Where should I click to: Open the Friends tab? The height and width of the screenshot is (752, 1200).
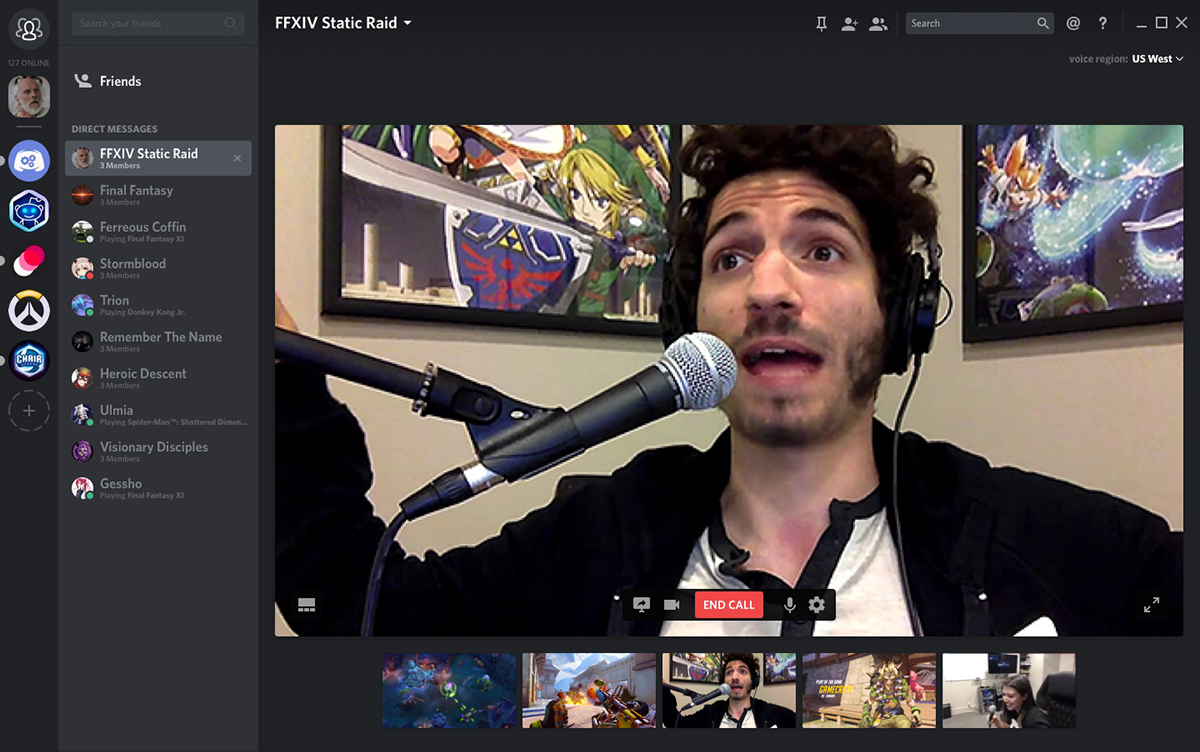click(x=120, y=81)
